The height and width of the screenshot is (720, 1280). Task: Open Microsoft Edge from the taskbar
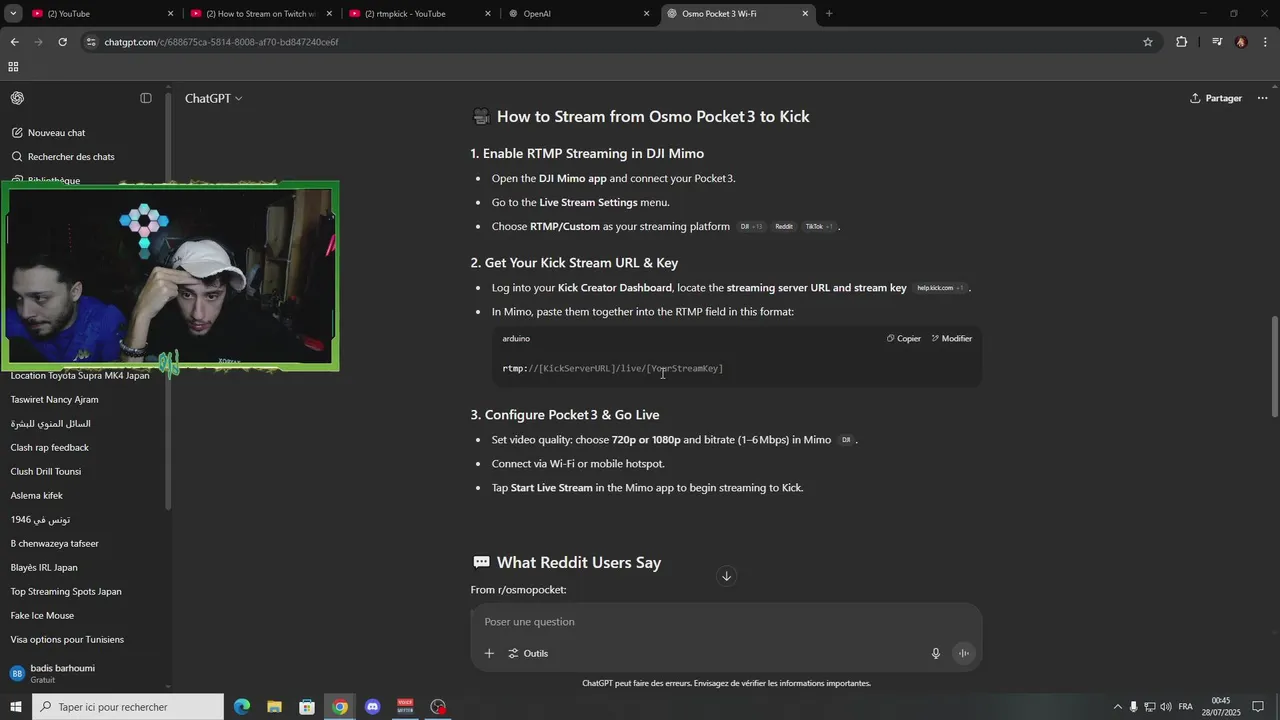pos(242,707)
